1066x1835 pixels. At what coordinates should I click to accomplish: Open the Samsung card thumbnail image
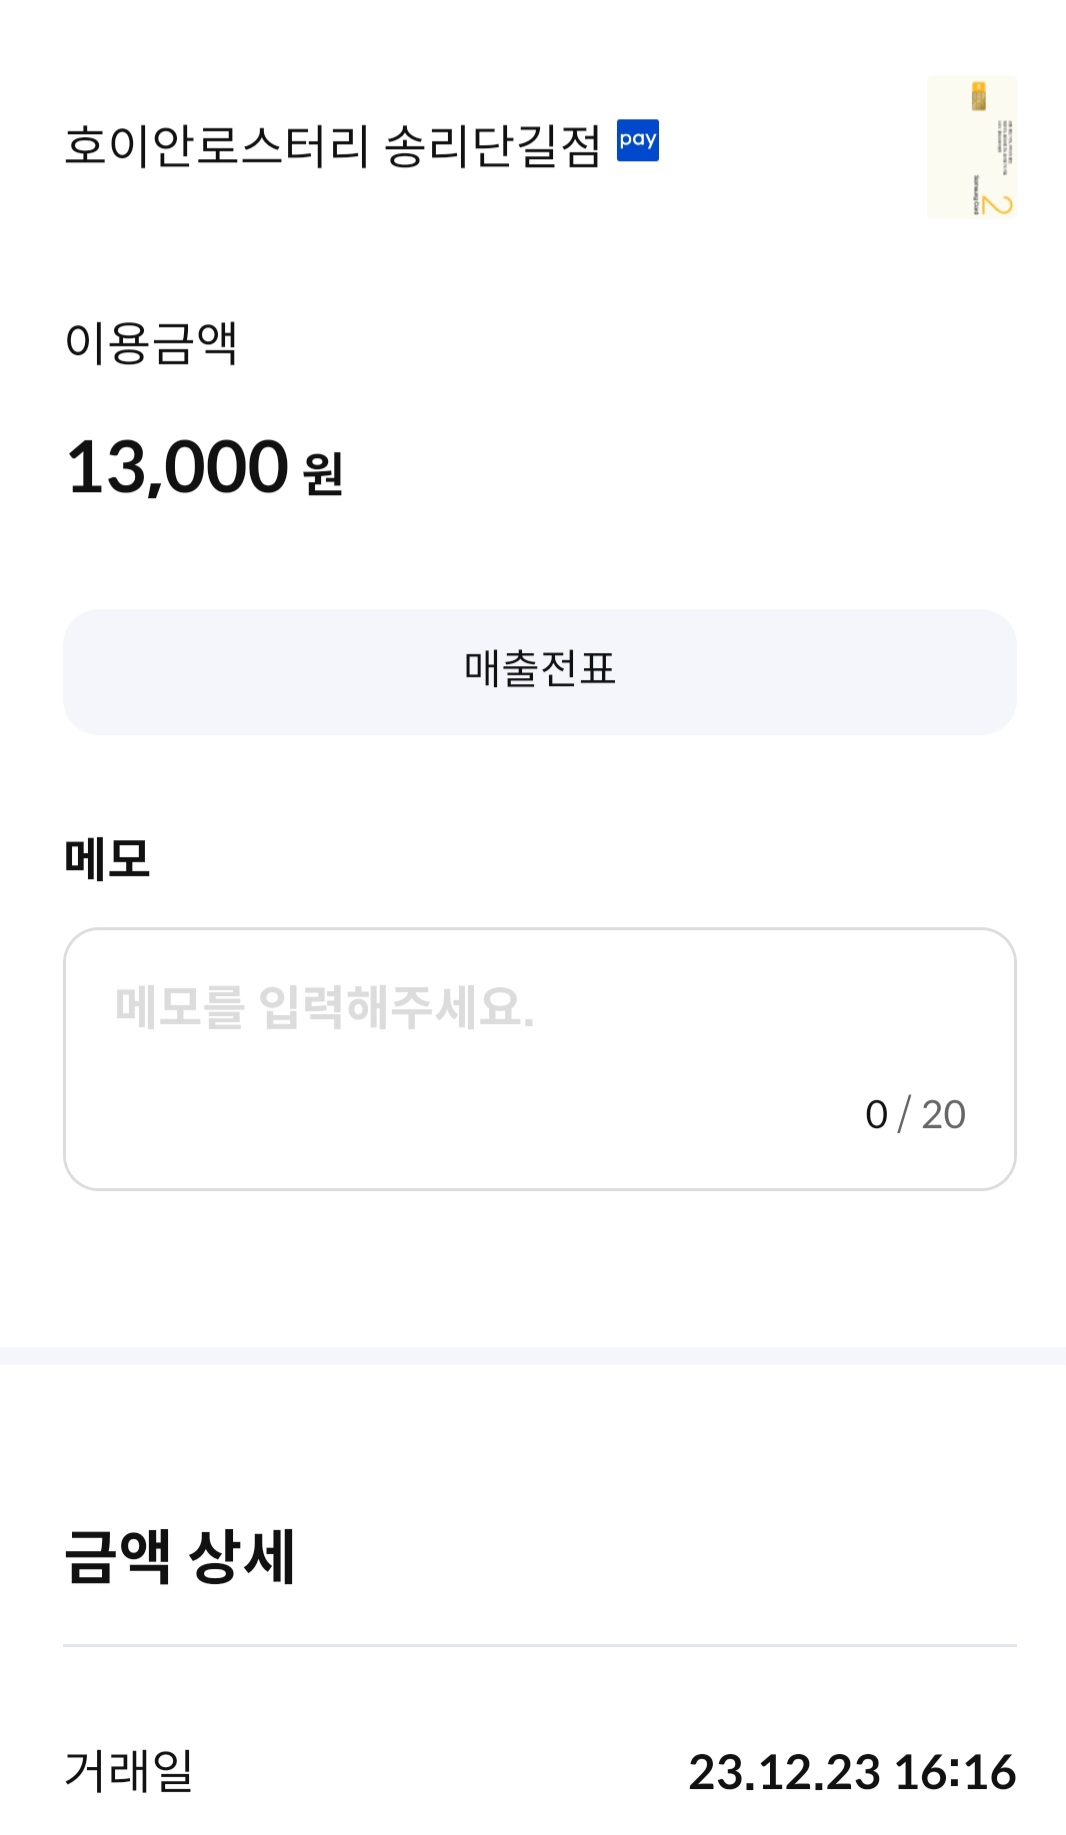[971, 147]
